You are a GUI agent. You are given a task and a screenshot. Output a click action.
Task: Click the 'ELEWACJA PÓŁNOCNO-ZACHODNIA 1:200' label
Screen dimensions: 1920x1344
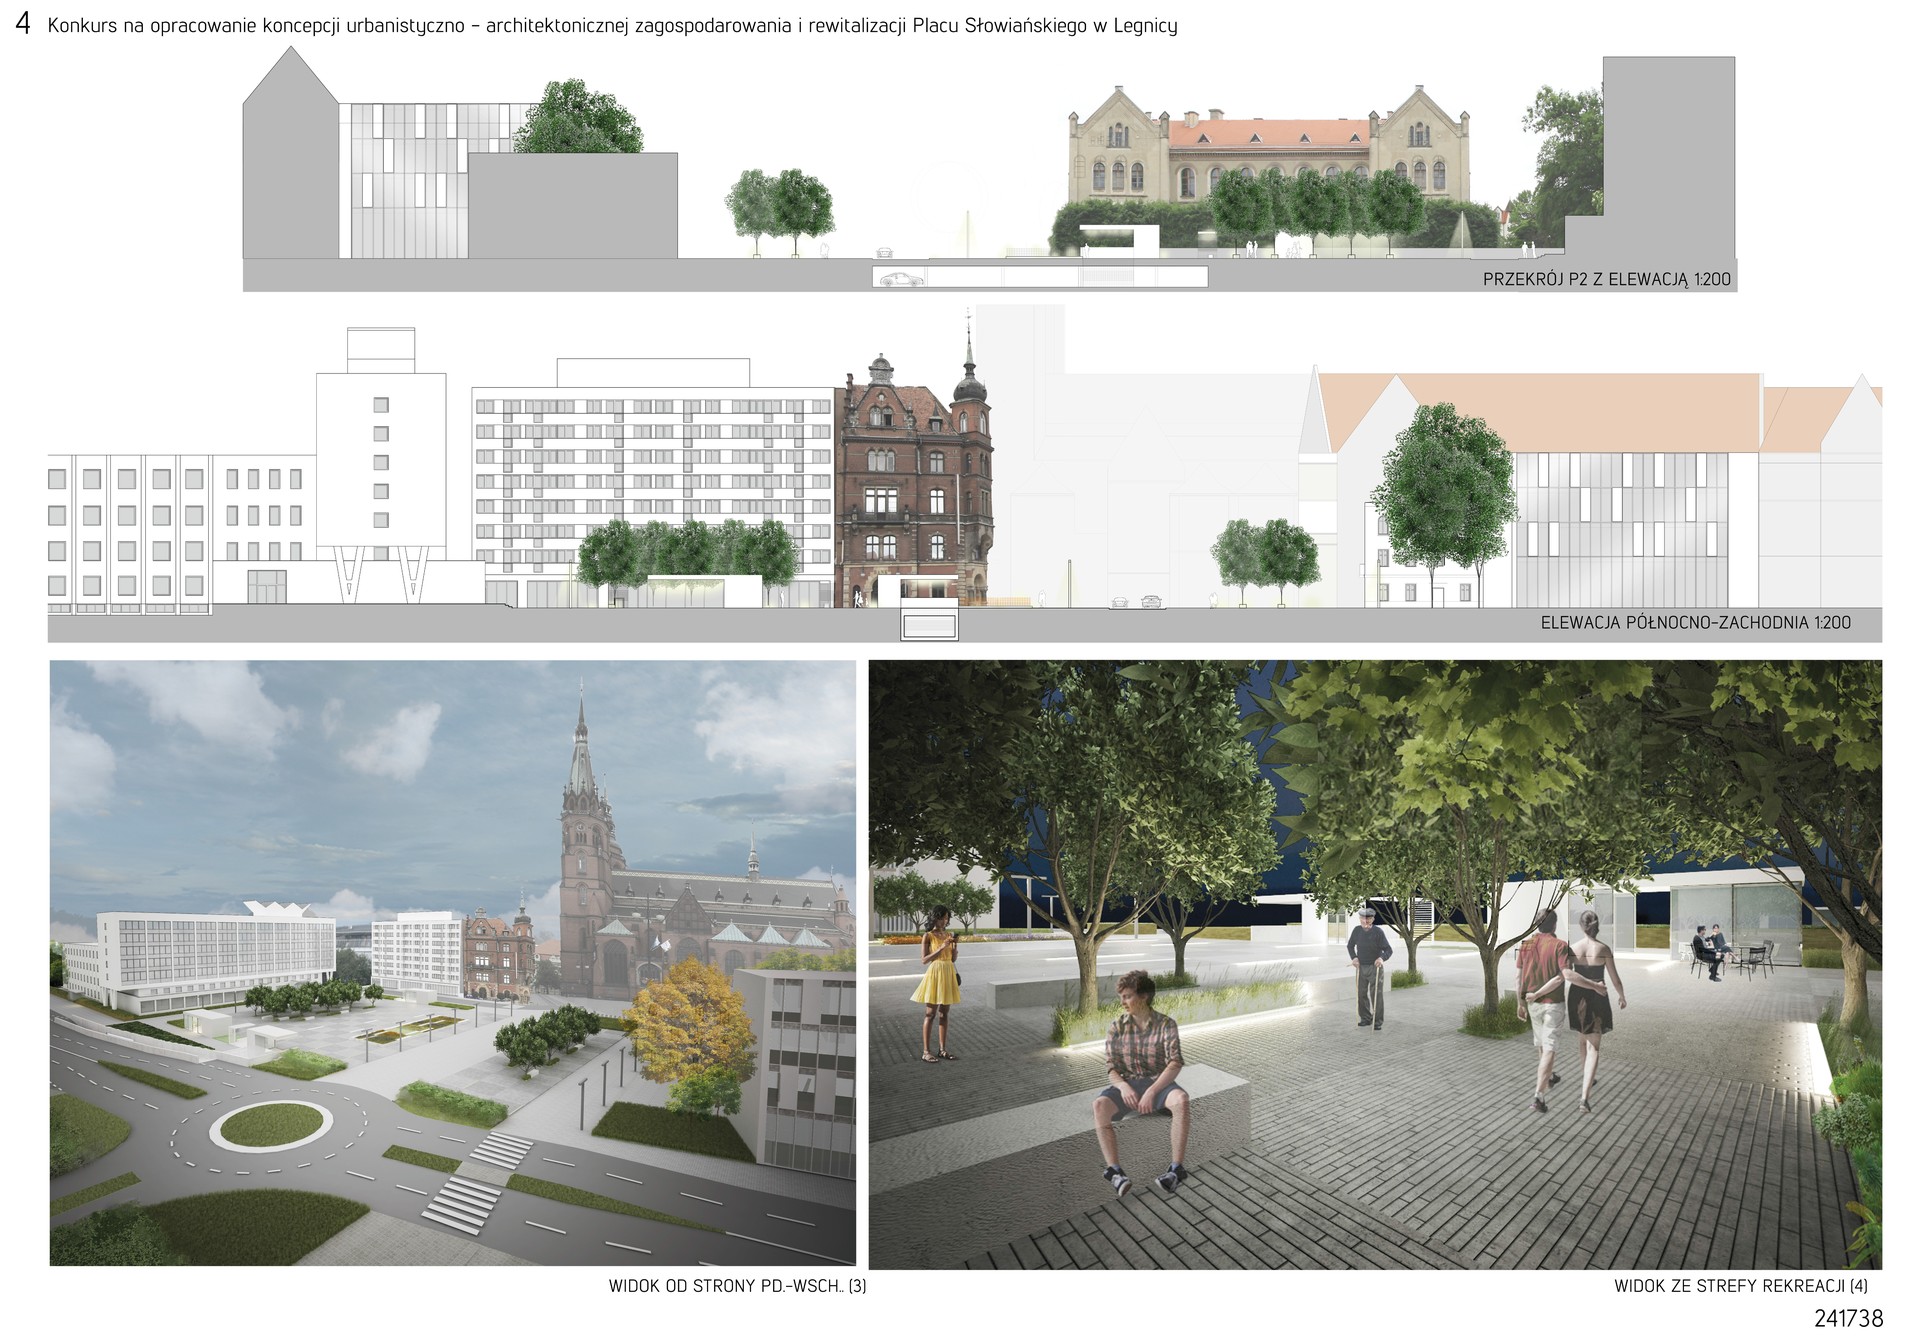tap(1695, 622)
